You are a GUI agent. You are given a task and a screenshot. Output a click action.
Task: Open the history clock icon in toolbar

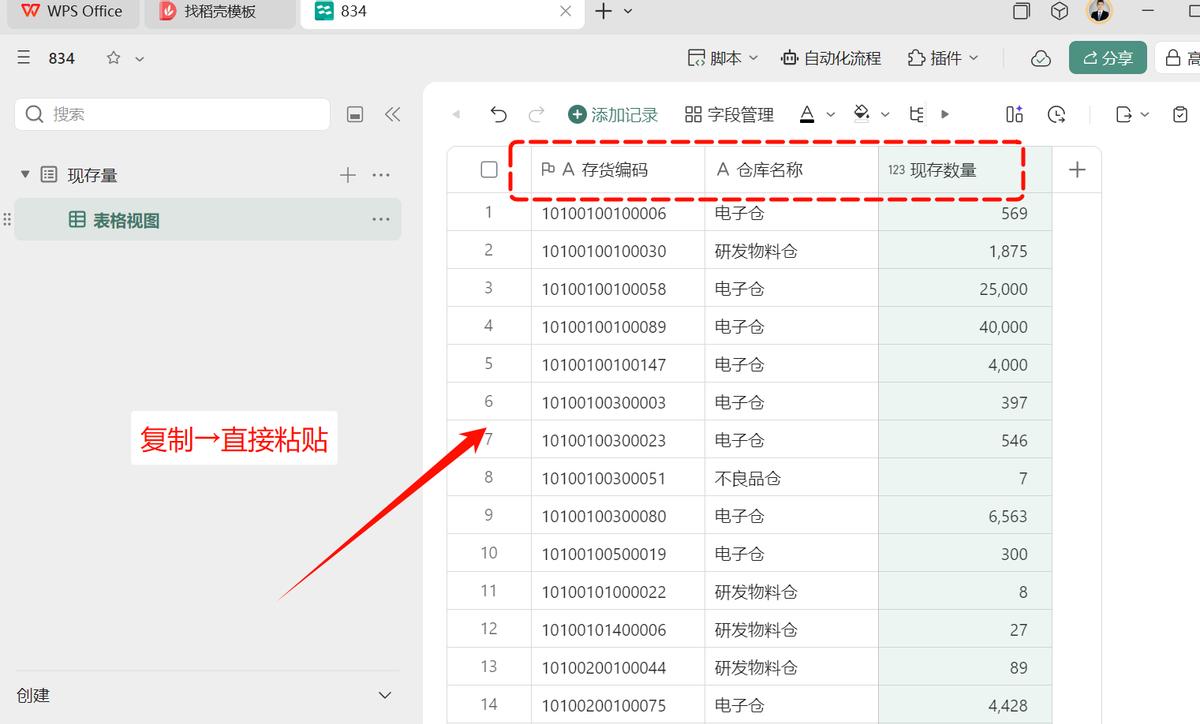pyautogui.click(x=1056, y=115)
